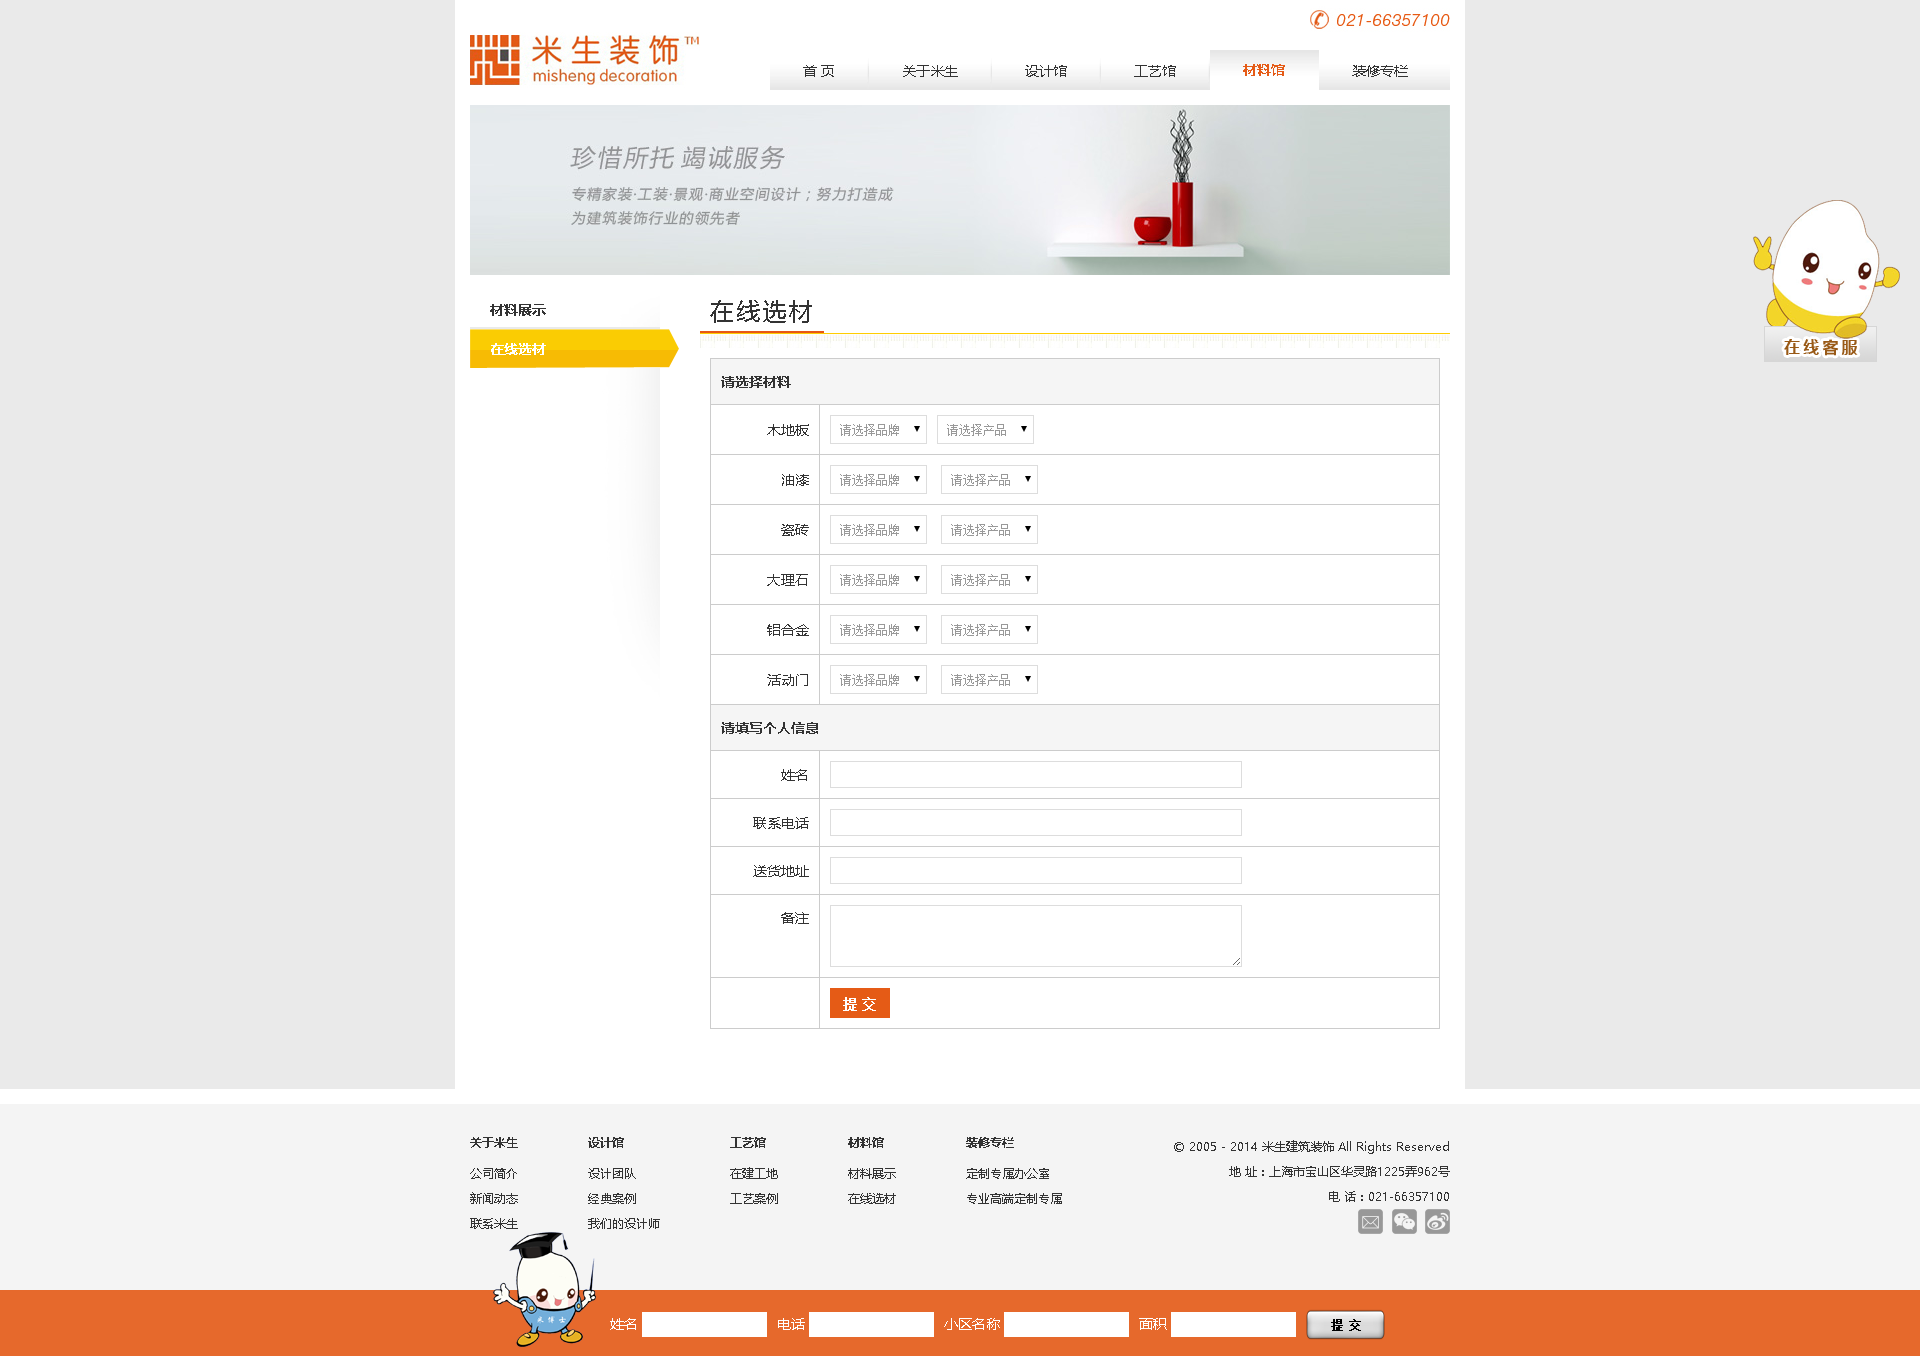Click the phone icon beside 021-66357100
Image resolution: width=1920 pixels, height=1356 pixels.
1319,20
